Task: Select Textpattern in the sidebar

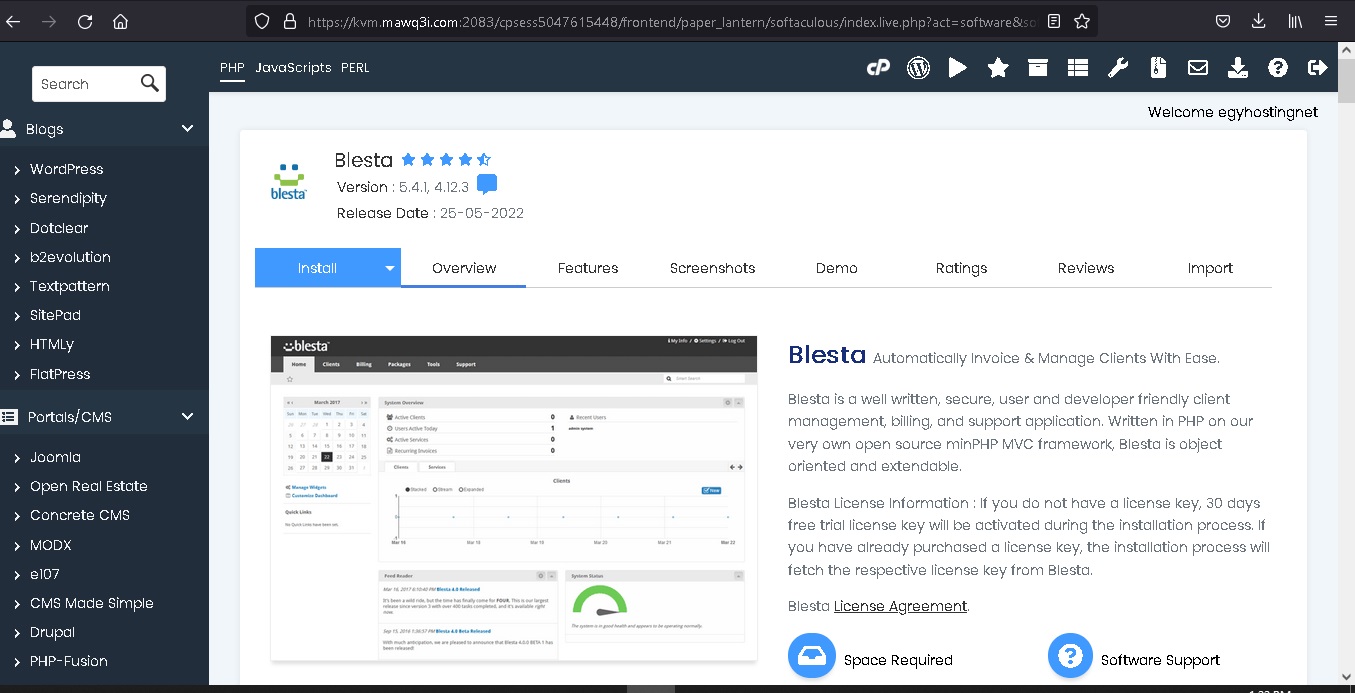Action: point(69,286)
